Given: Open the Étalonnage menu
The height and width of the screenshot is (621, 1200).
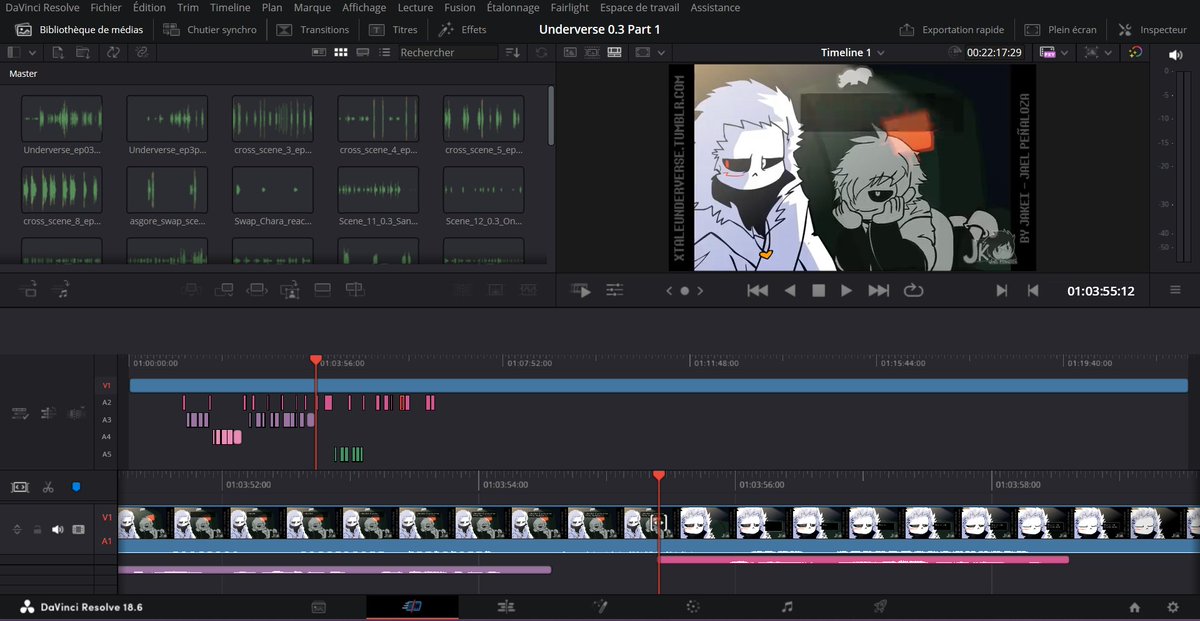Looking at the screenshot, I should point(512,8).
